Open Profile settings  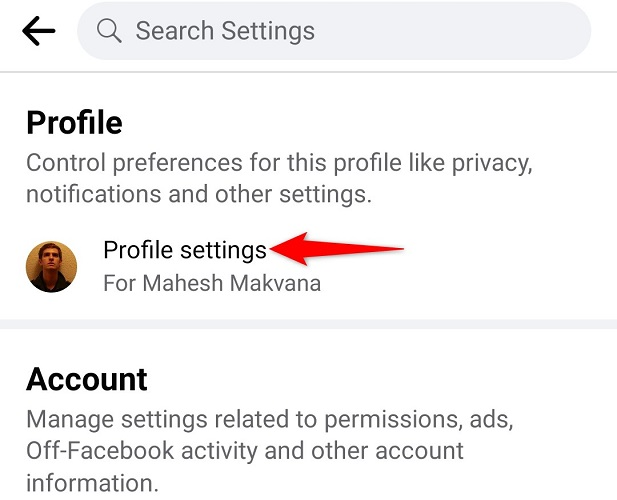click(185, 249)
